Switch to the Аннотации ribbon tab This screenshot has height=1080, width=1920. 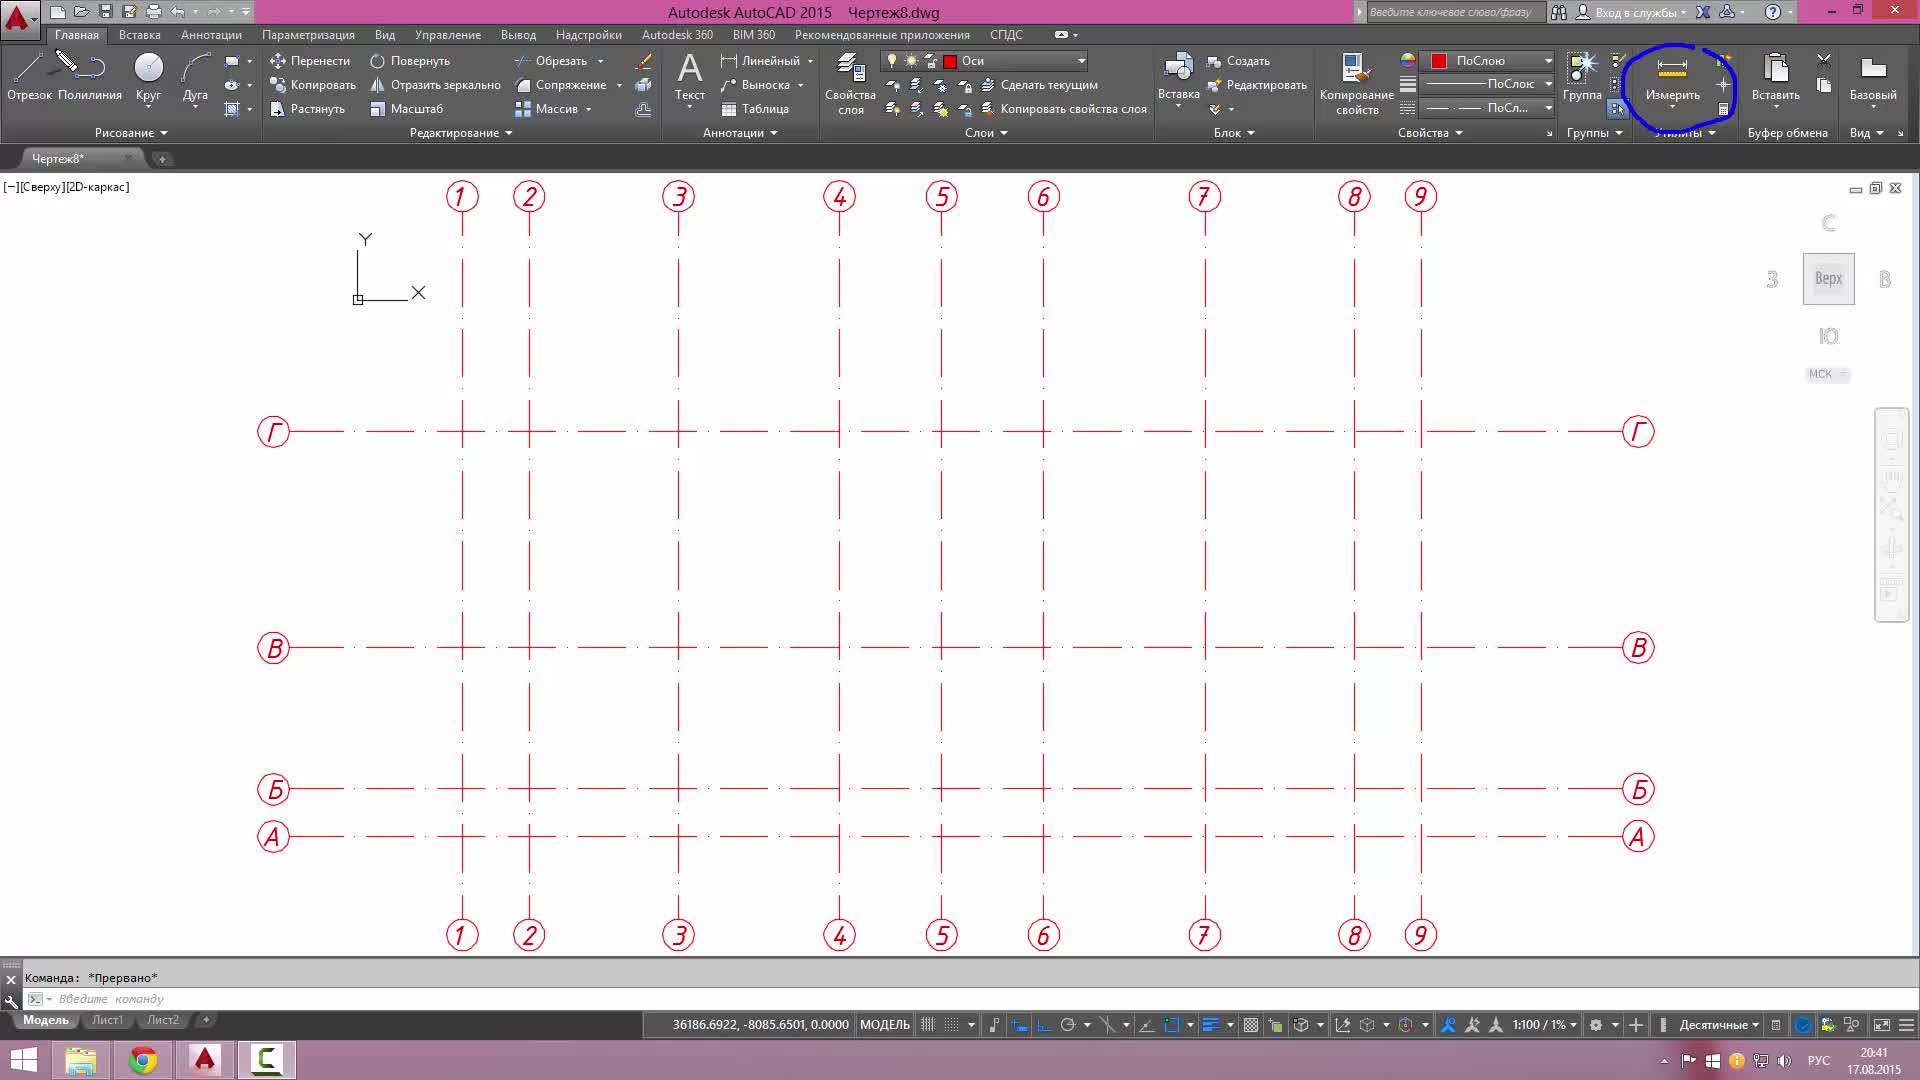click(x=211, y=35)
